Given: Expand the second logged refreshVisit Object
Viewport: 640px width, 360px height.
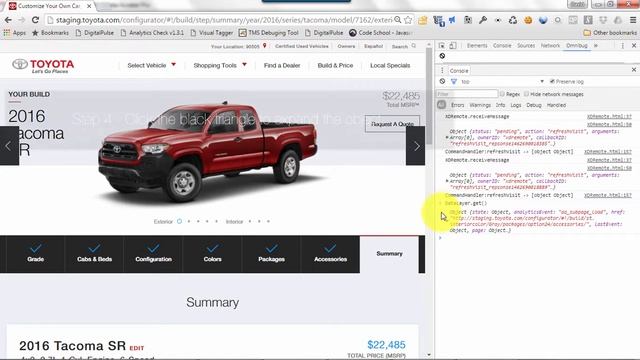Looking at the screenshot, I should [447, 181].
